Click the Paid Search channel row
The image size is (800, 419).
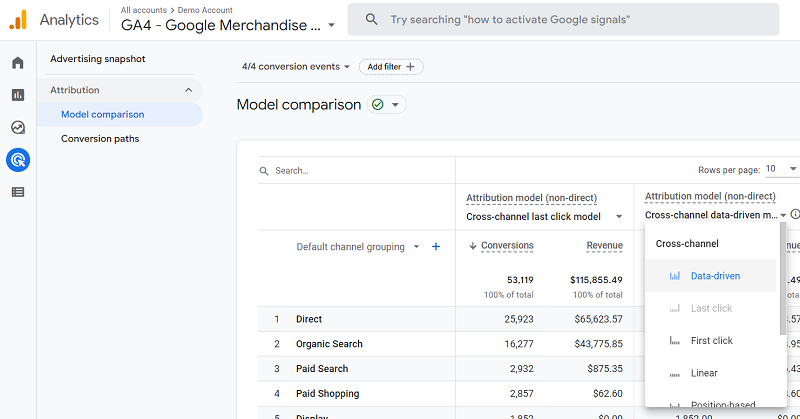coord(322,369)
